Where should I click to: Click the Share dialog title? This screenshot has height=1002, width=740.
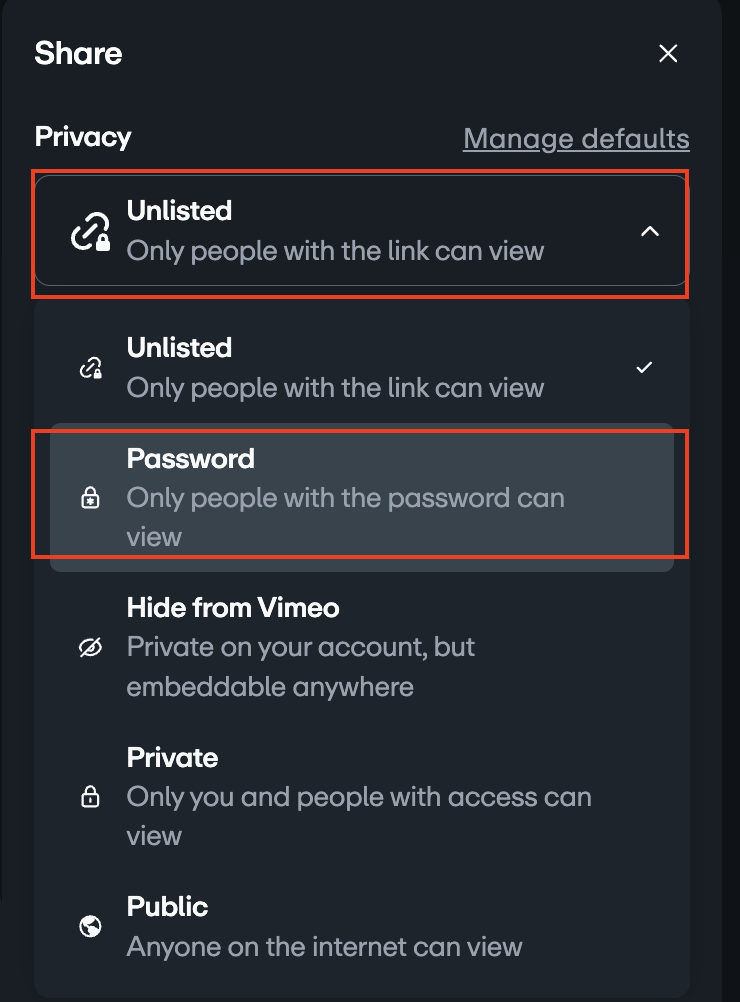click(77, 53)
